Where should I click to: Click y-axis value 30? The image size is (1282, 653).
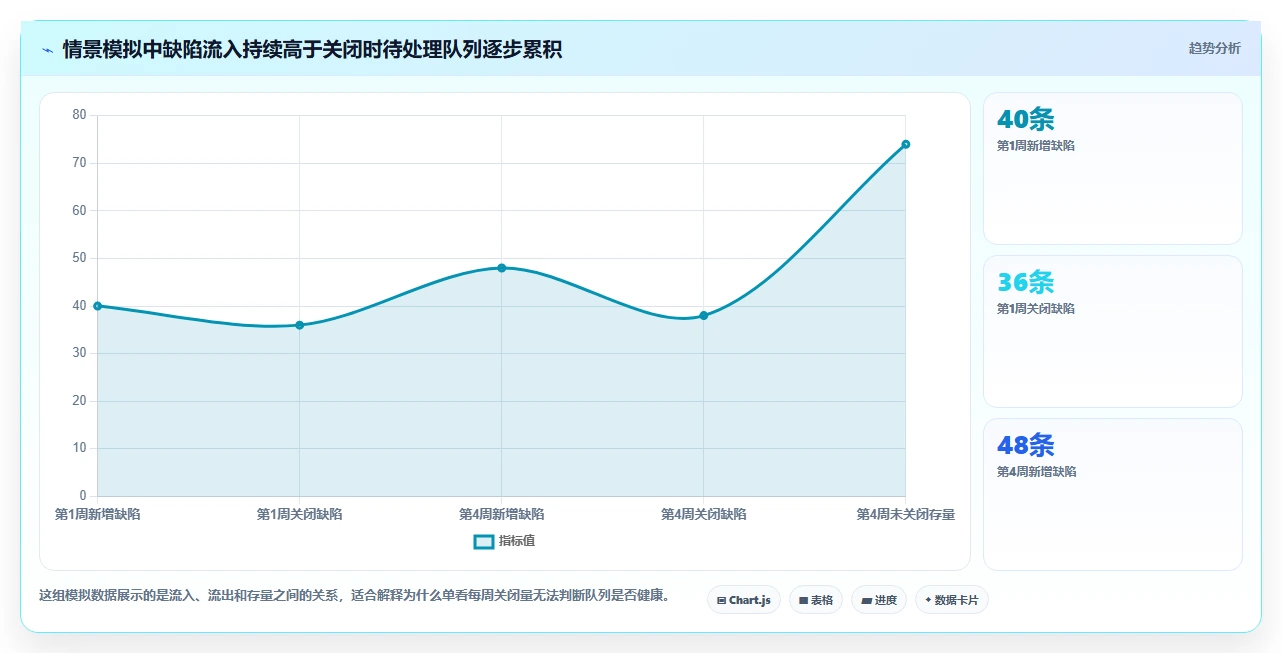[x=80, y=353]
